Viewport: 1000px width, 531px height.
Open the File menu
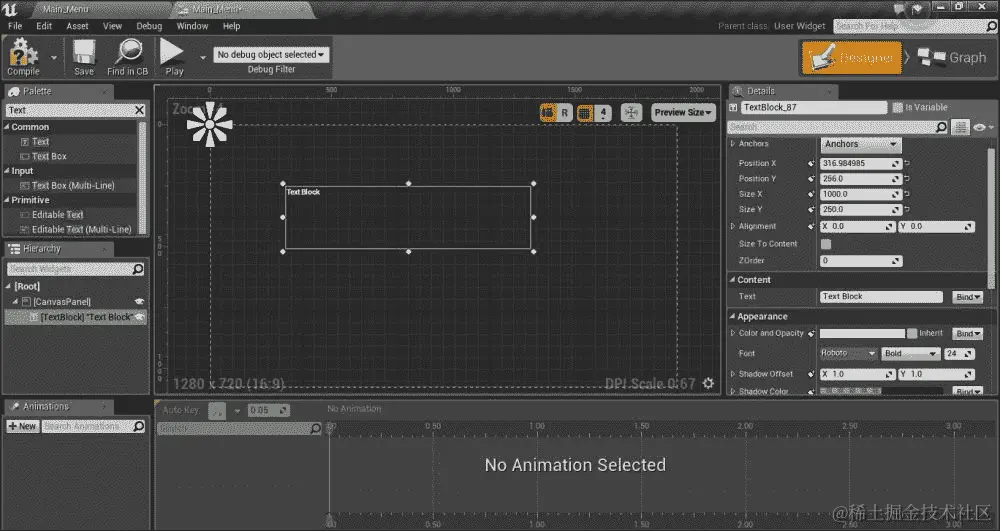point(15,26)
